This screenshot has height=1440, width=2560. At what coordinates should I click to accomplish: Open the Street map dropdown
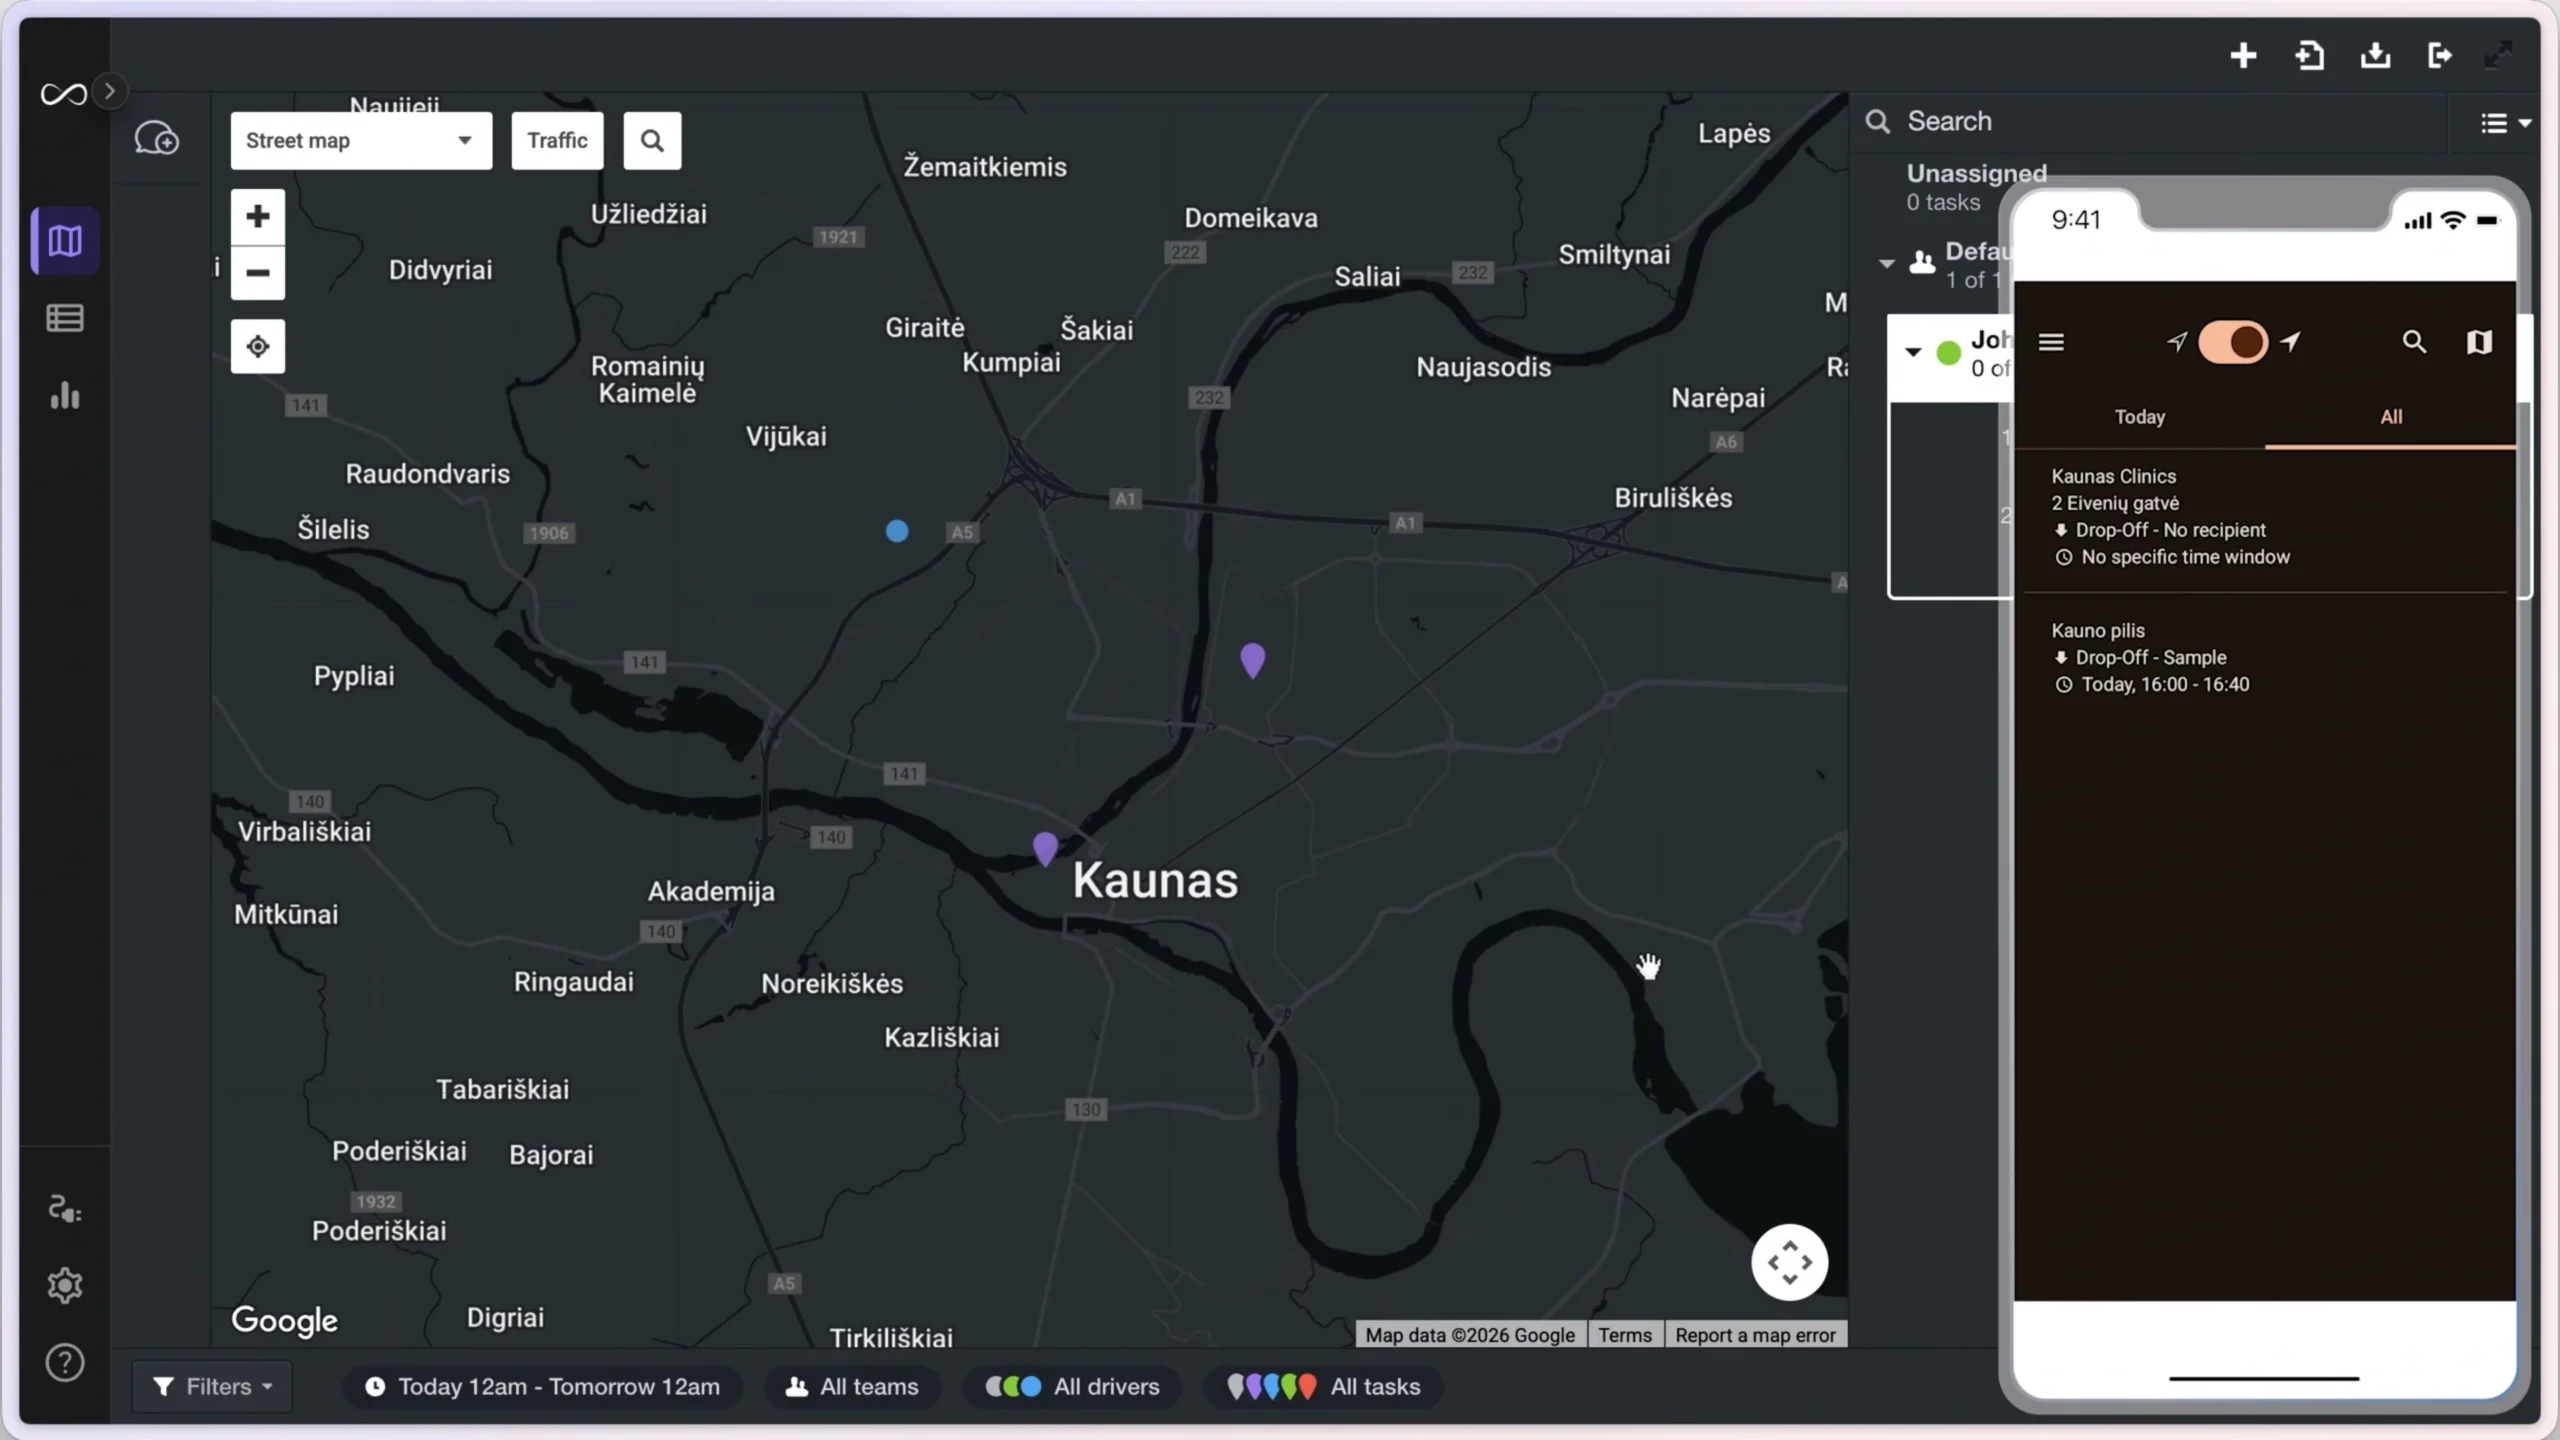360,140
